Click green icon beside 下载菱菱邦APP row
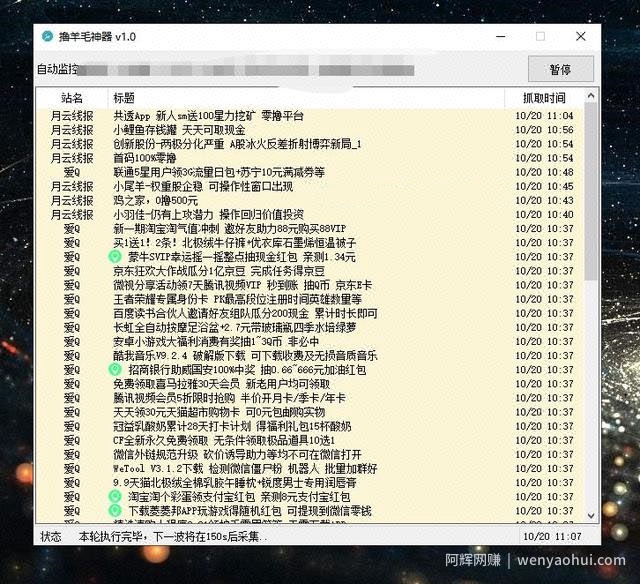Viewport: 640px width, 584px height. [x=115, y=511]
